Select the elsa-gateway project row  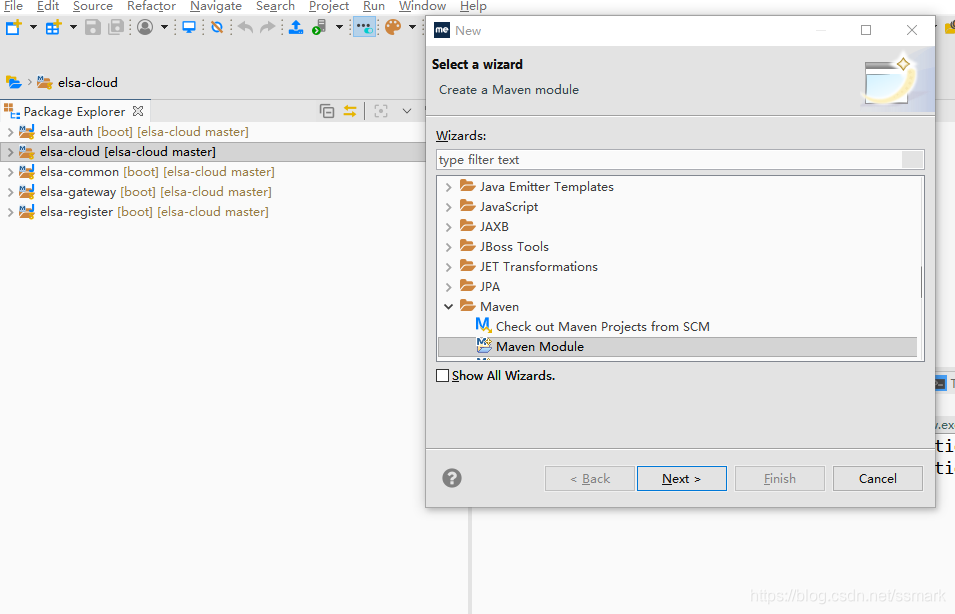pyautogui.click(x=146, y=192)
